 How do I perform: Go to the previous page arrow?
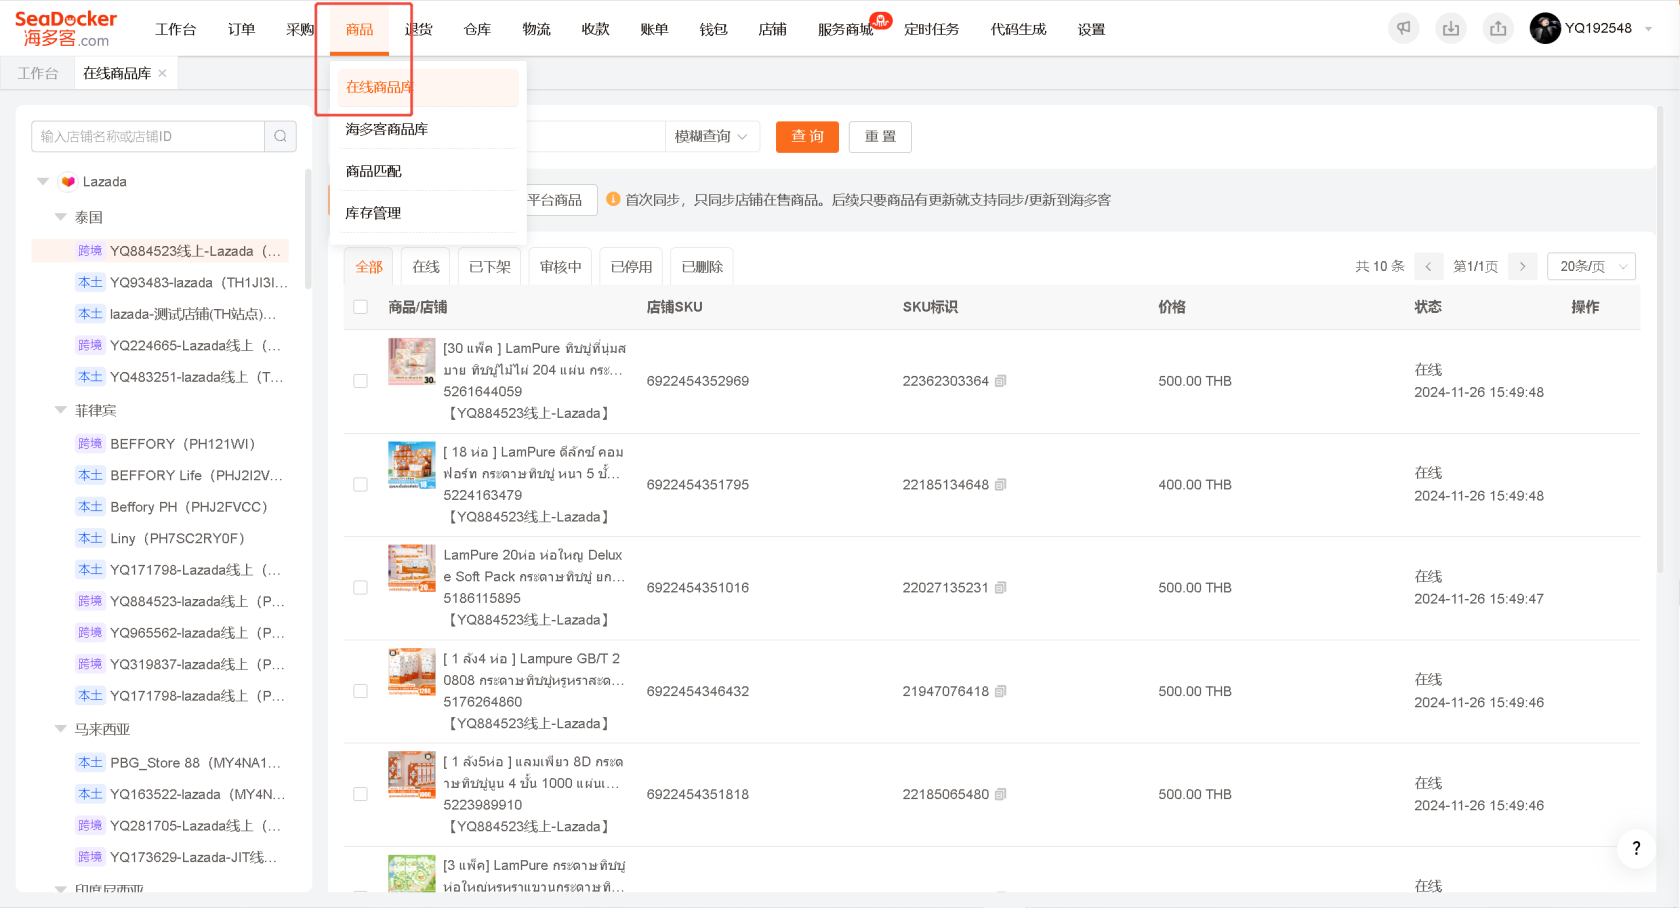pyautogui.click(x=1428, y=266)
